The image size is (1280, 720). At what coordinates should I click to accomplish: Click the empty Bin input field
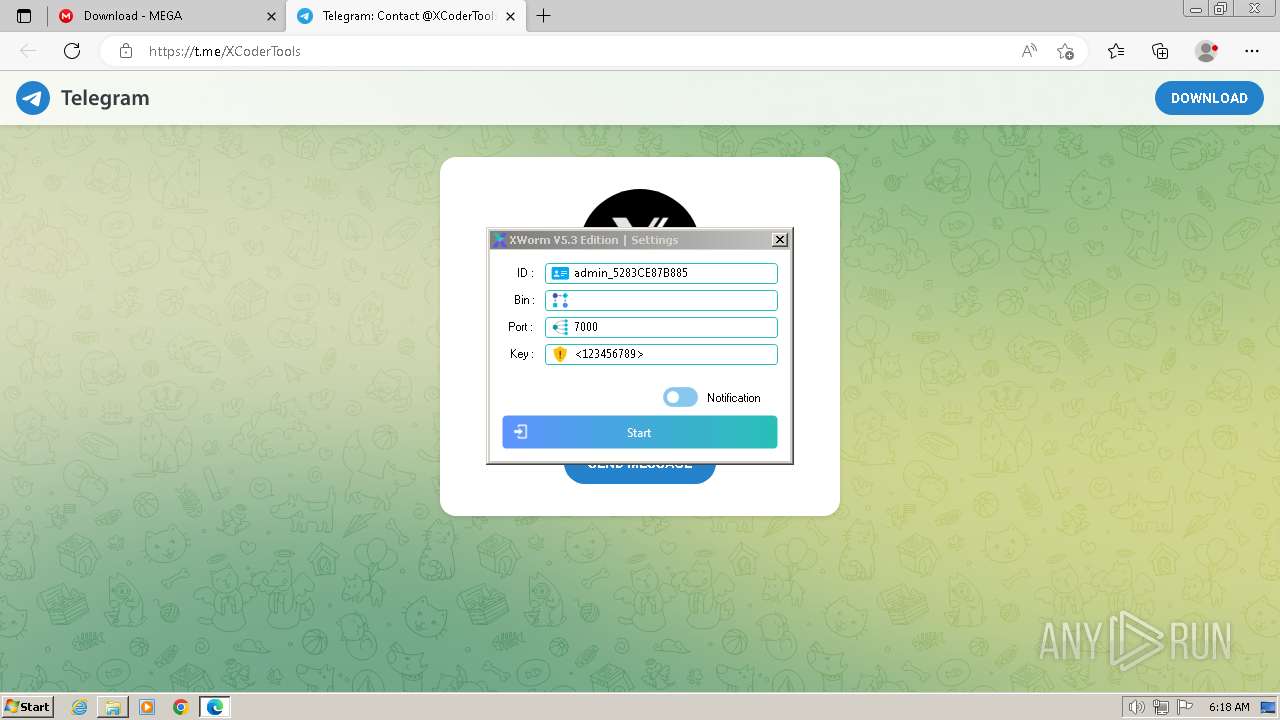tap(661, 300)
